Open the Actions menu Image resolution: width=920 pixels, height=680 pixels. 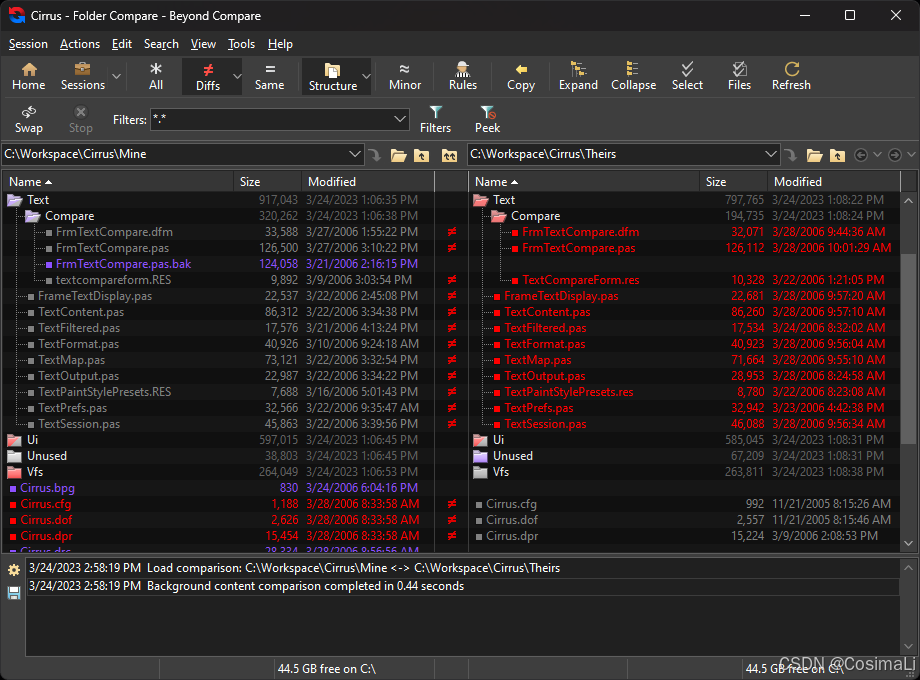pos(80,44)
